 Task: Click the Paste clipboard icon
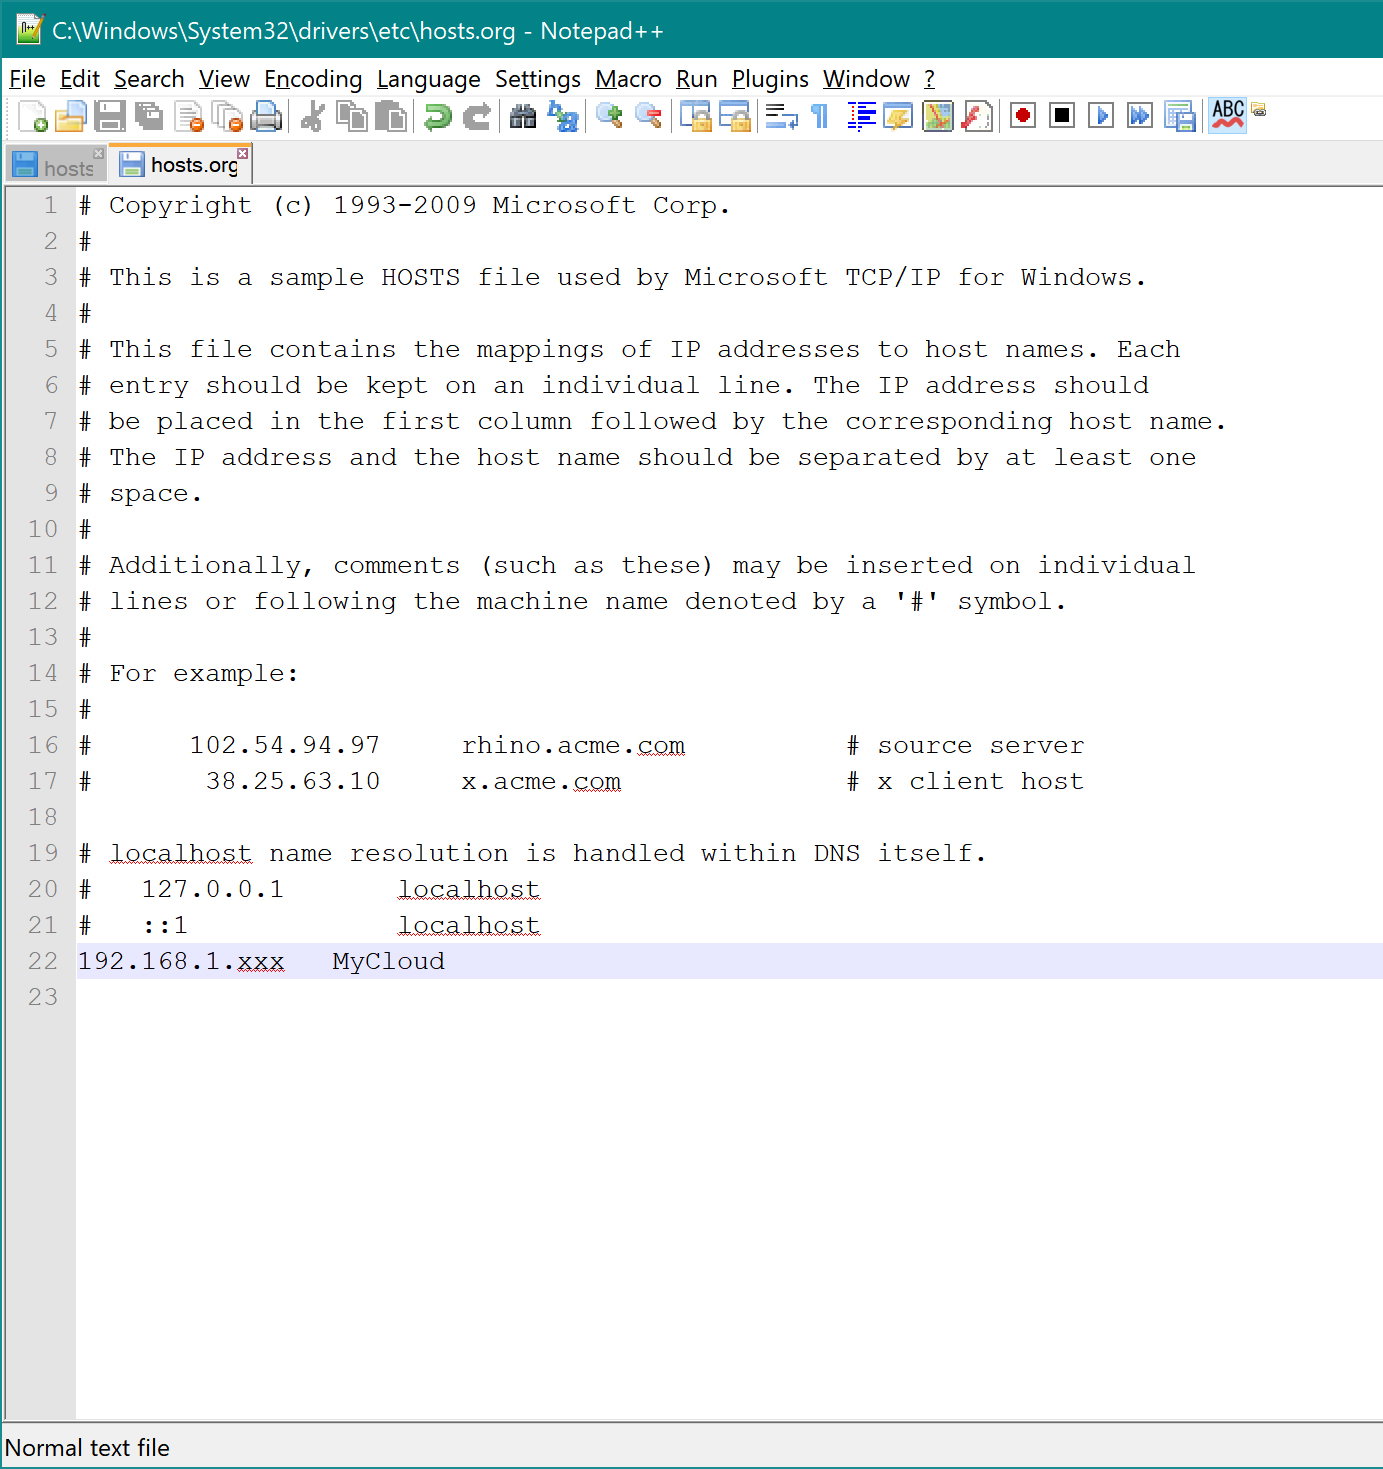click(391, 117)
